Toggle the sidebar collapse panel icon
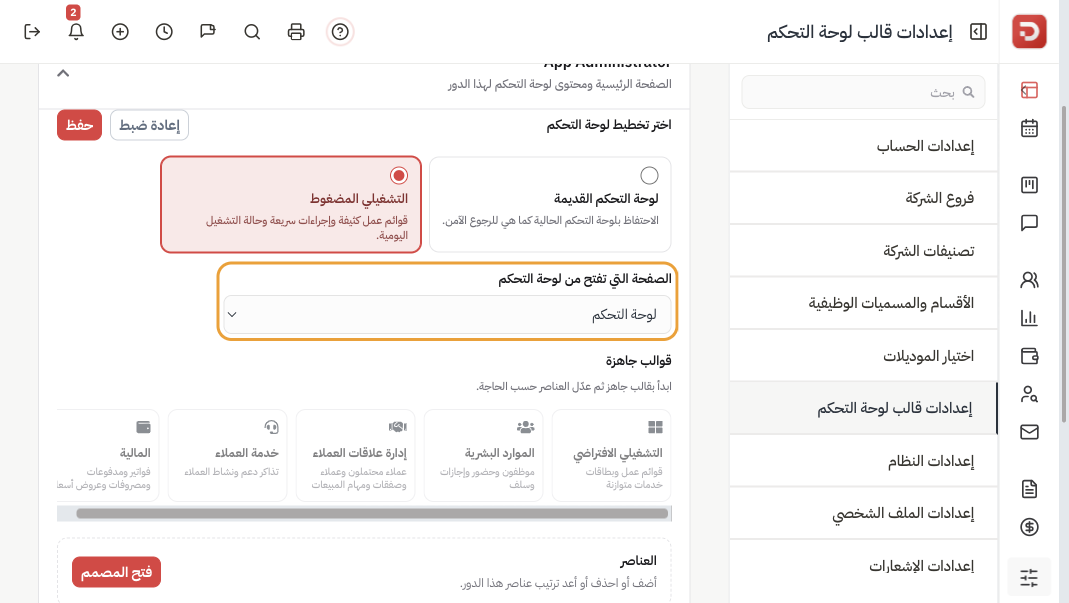Image resolution: width=1069 pixels, height=603 pixels. 978,32
